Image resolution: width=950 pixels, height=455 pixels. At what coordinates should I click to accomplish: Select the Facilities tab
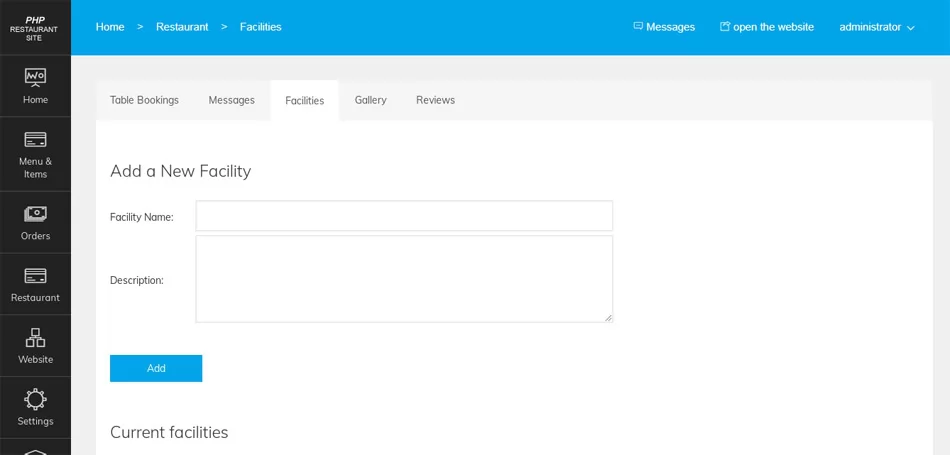click(305, 101)
